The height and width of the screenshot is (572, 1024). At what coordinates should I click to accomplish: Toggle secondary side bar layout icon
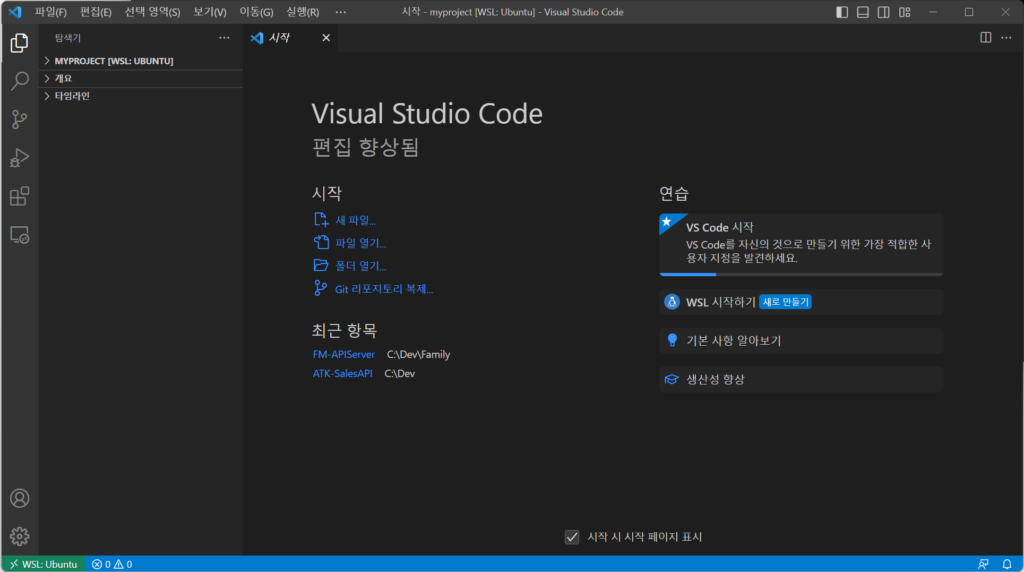884,12
